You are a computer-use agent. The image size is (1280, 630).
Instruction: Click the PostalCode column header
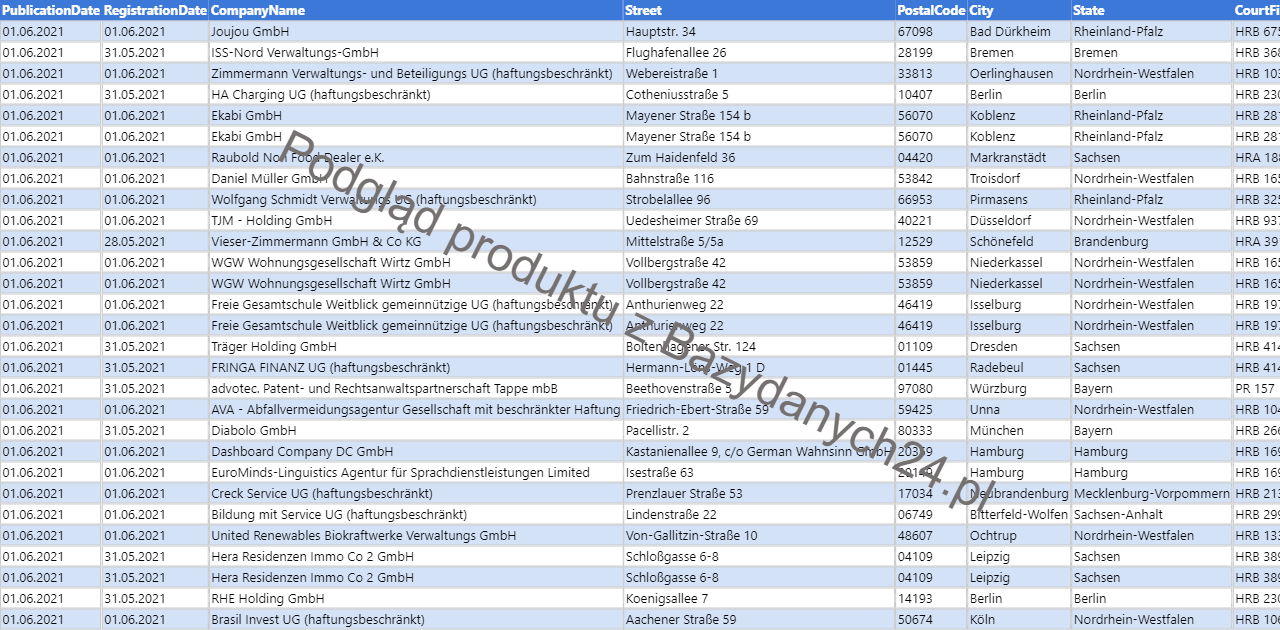point(931,10)
